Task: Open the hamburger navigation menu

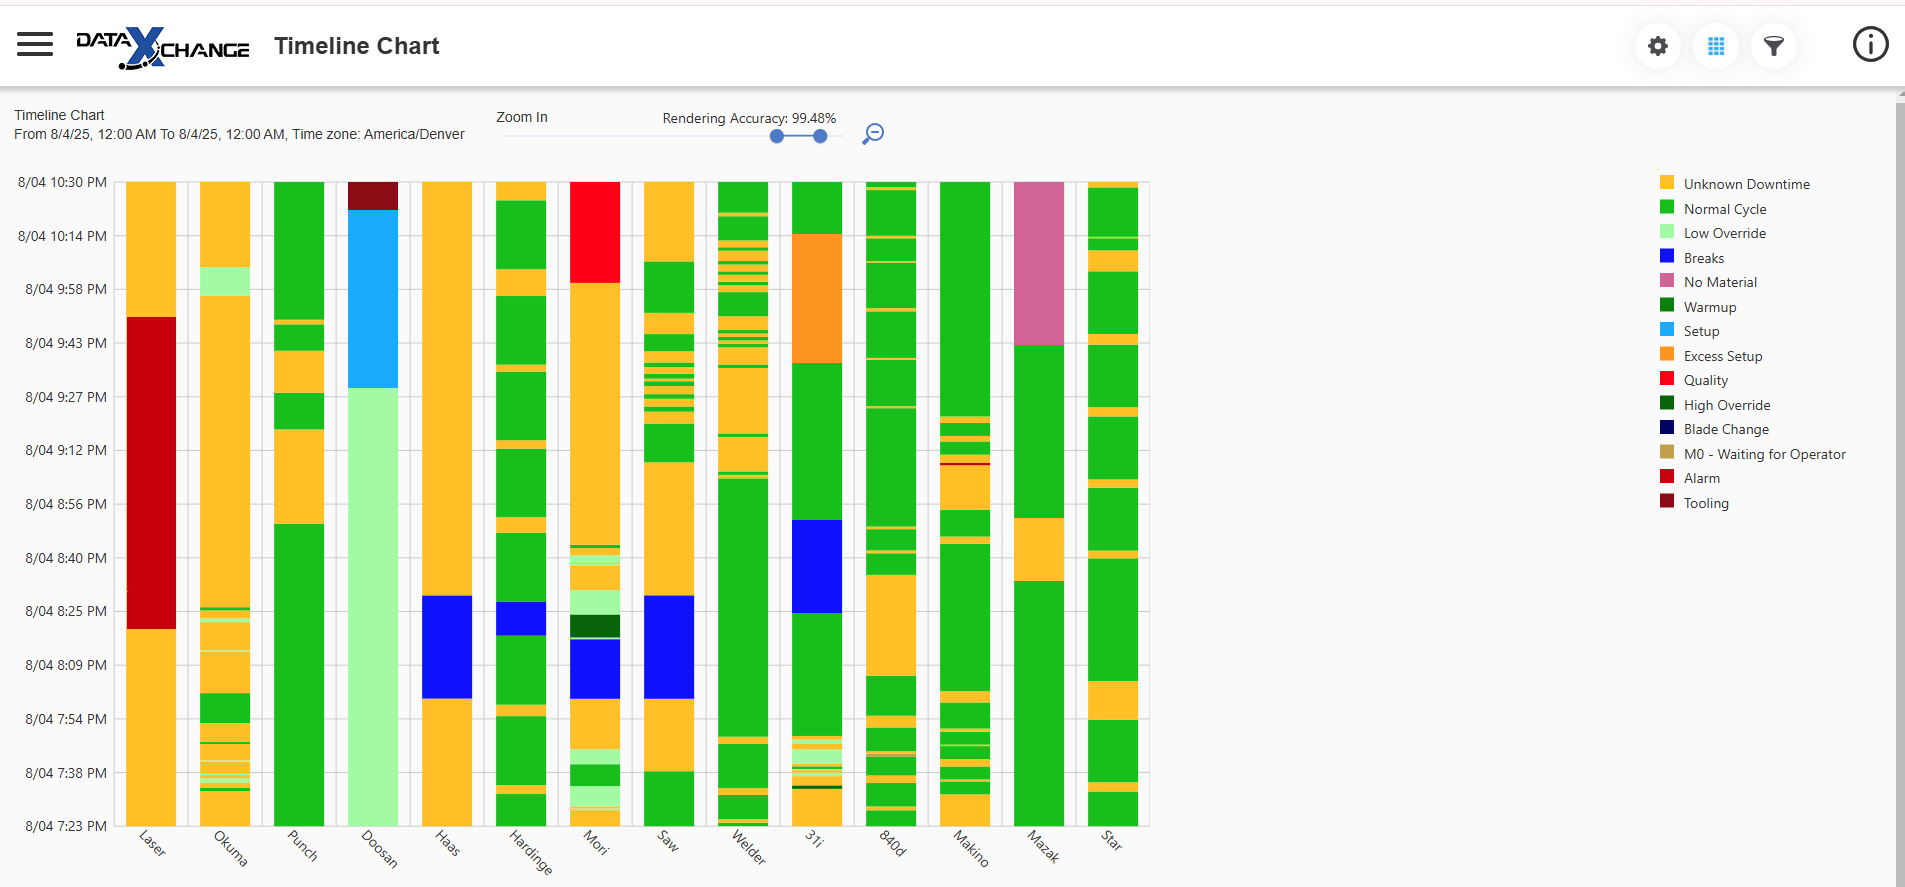Action: [x=35, y=44]
